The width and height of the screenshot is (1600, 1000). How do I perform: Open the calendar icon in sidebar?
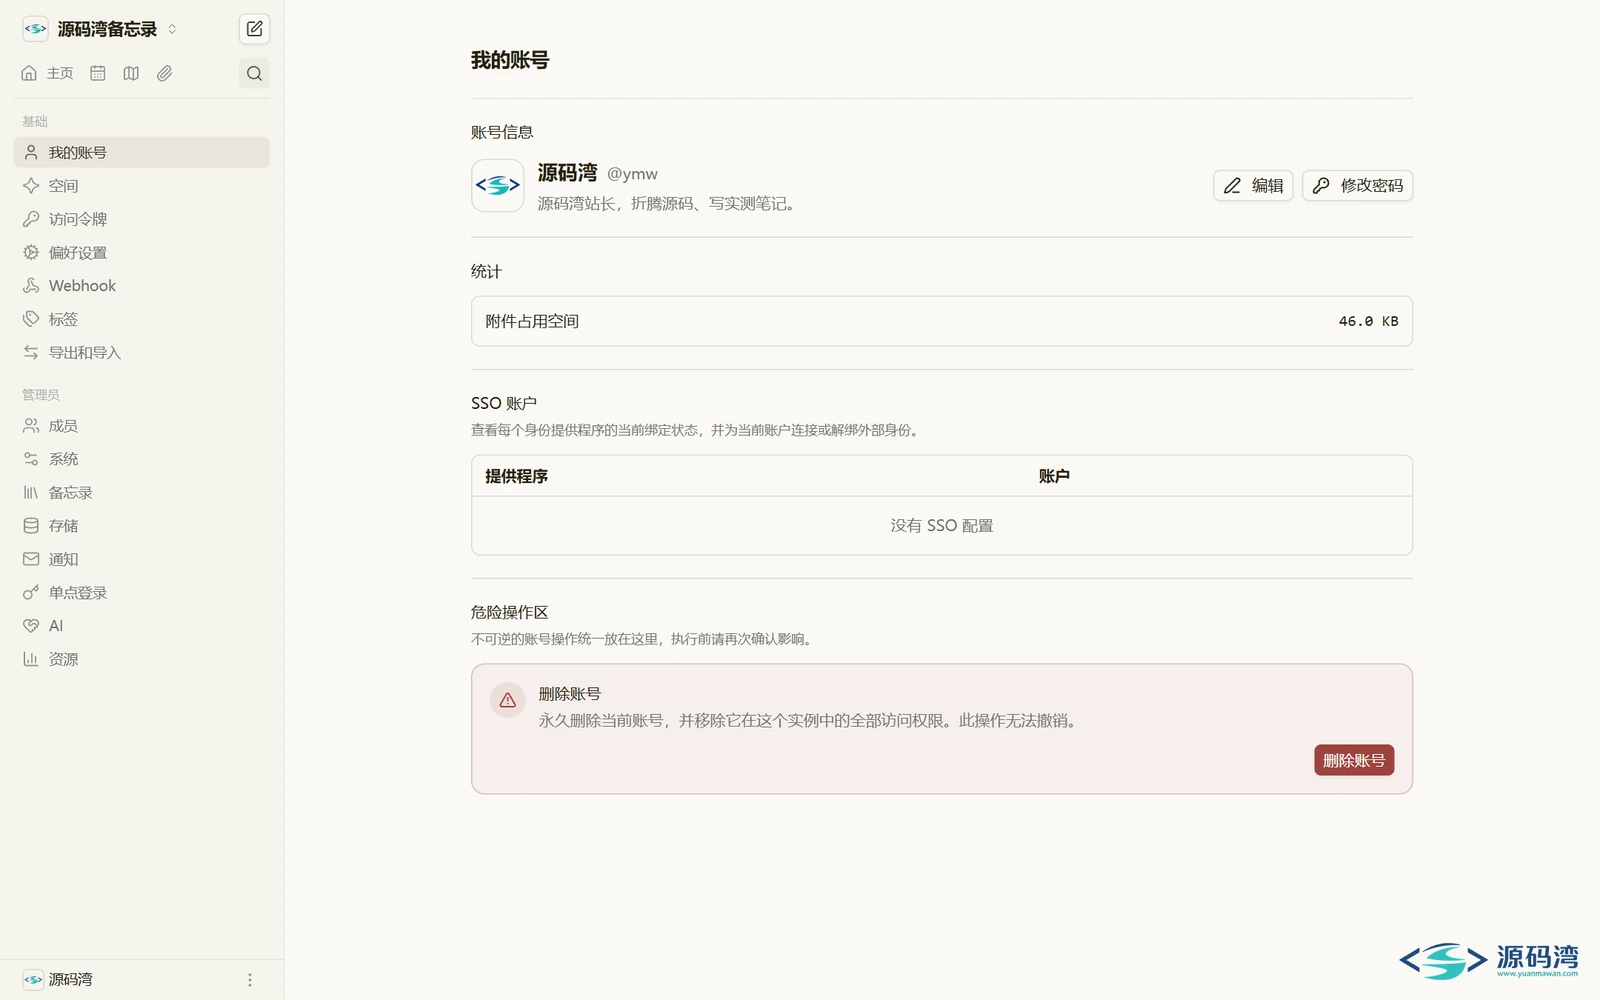[x=98, y=73]
